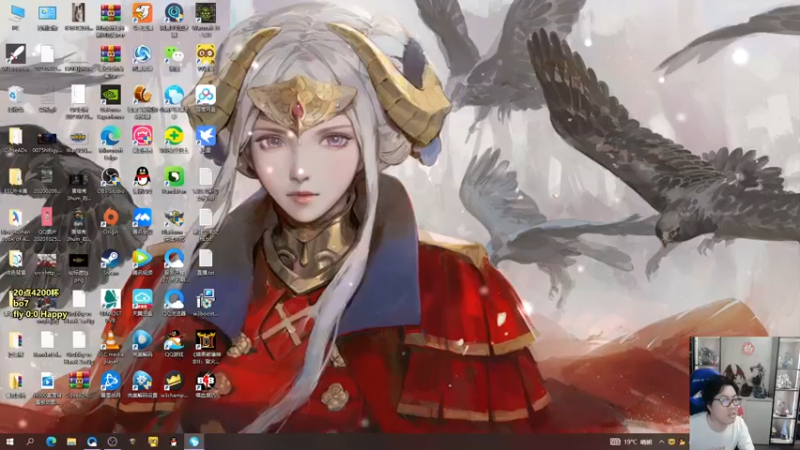
Task: Open the decoder settings gear shortcut
Action: pos(142,381)
